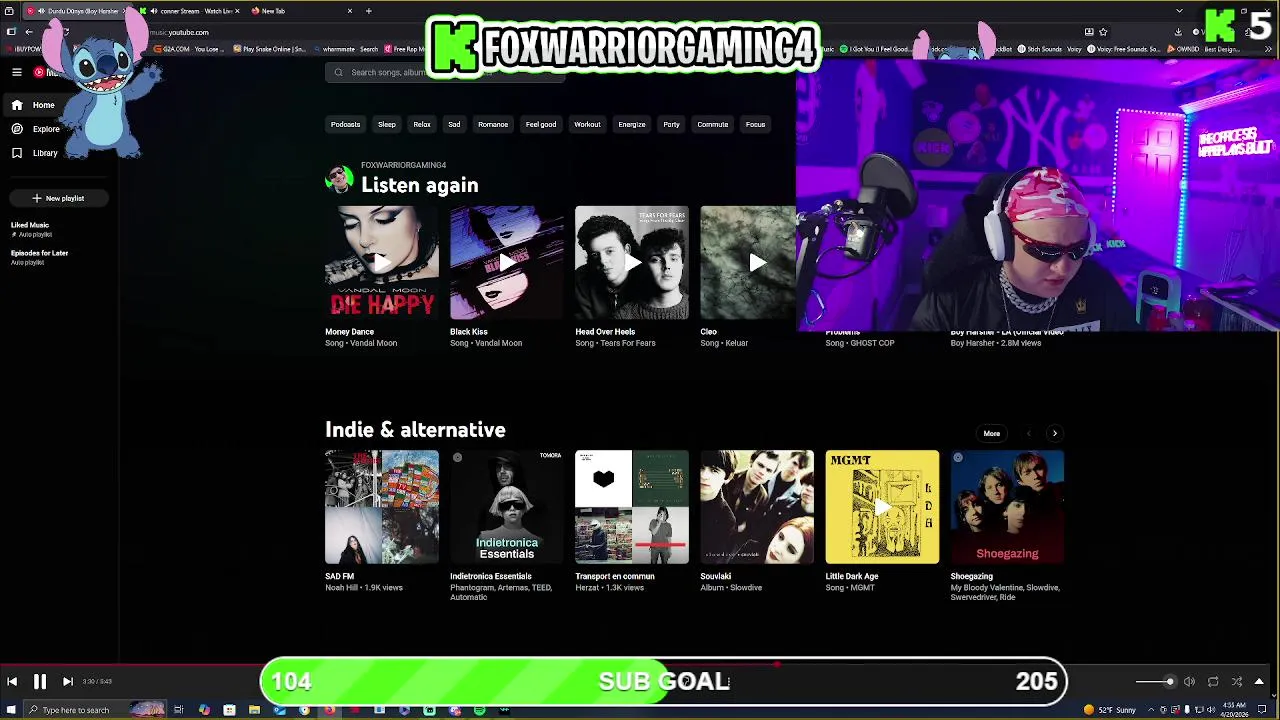This screenshot has width=1280, height=720.
Task: Open the Souvlaki album cover
Action: pyautogui.click(x=757, y=507)
